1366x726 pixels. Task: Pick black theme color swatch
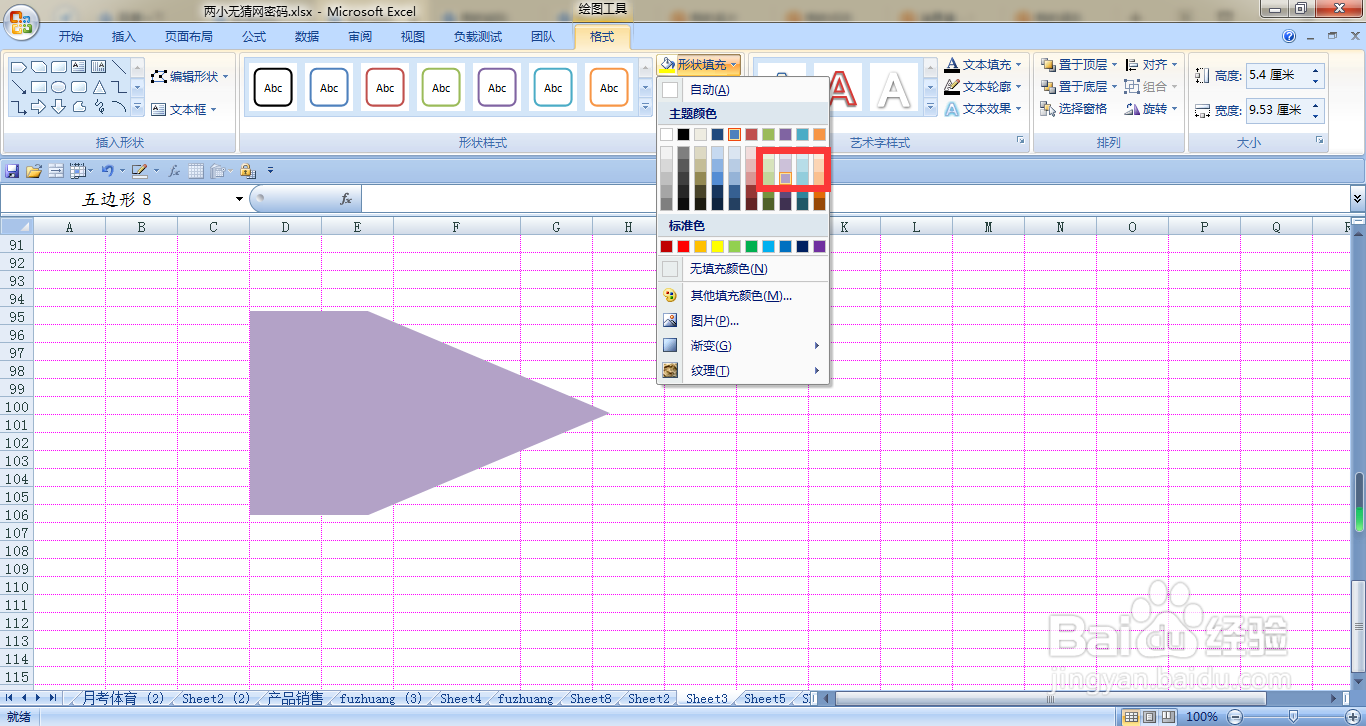683,134
